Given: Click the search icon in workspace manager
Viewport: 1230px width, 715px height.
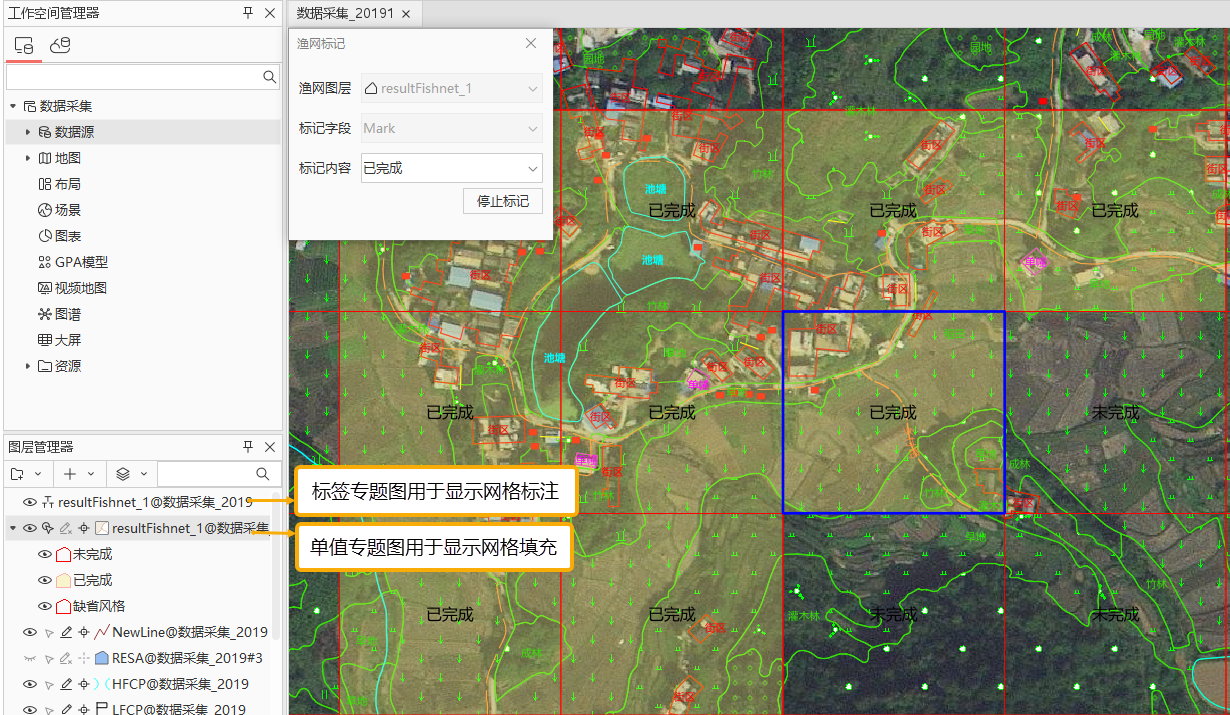Looking at the screenshot, I should pyautogui.click(x=269, y=77).
